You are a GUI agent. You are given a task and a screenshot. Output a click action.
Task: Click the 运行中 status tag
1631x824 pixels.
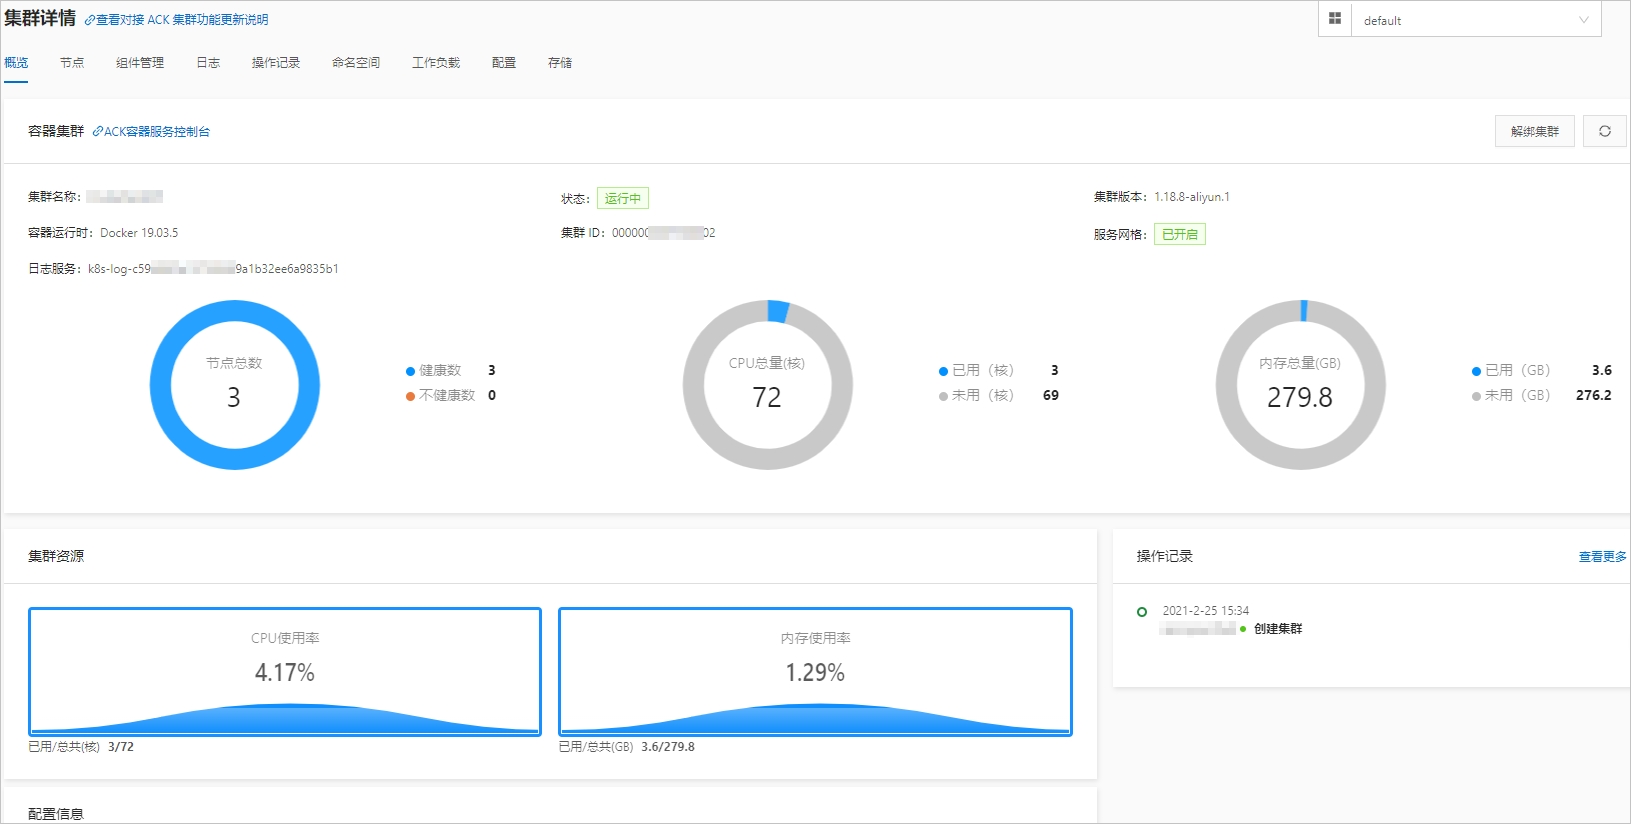coord(623,198)
